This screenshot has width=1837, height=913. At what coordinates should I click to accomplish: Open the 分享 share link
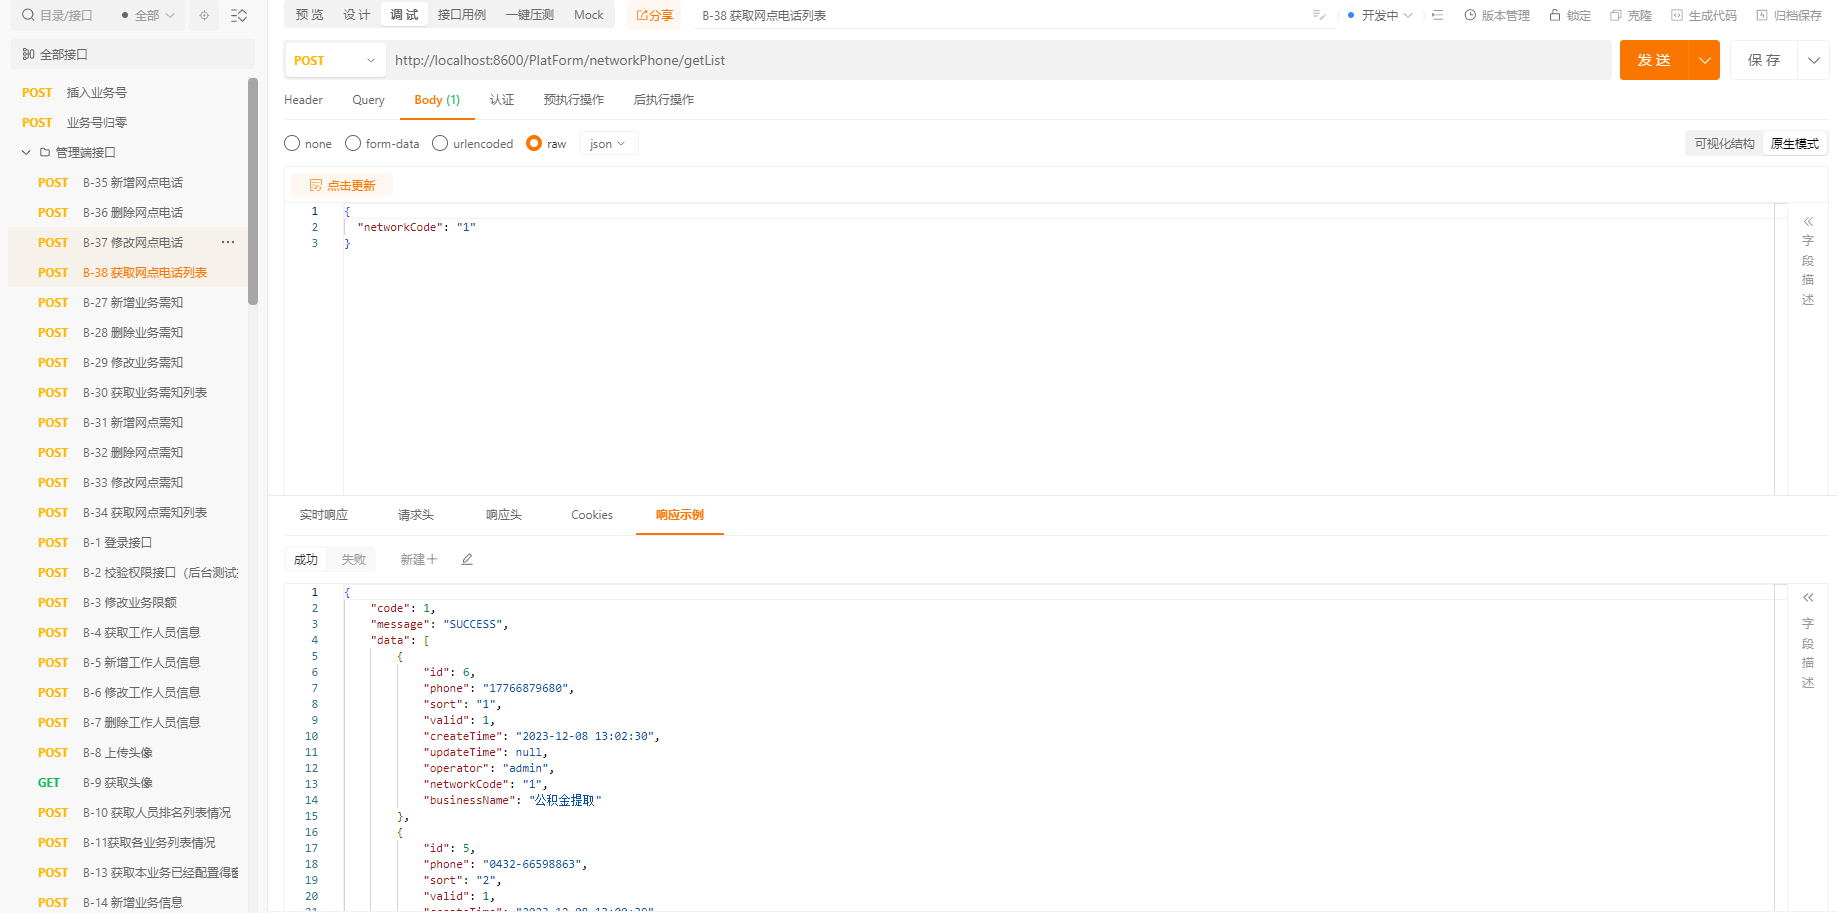coord(655,15)
